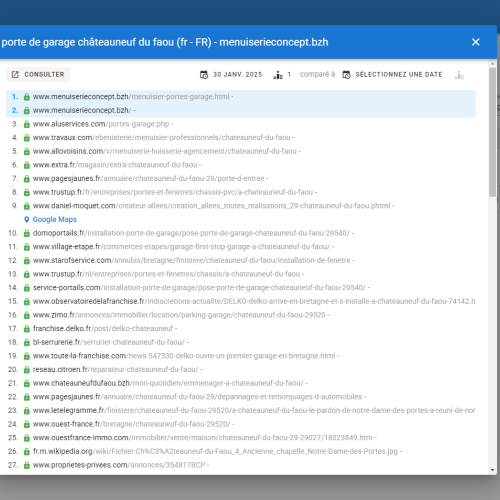This screenshot has width=500, height=500.
Task: Open the 30 JANV. 2025 date picker
Action: point(231,74)
